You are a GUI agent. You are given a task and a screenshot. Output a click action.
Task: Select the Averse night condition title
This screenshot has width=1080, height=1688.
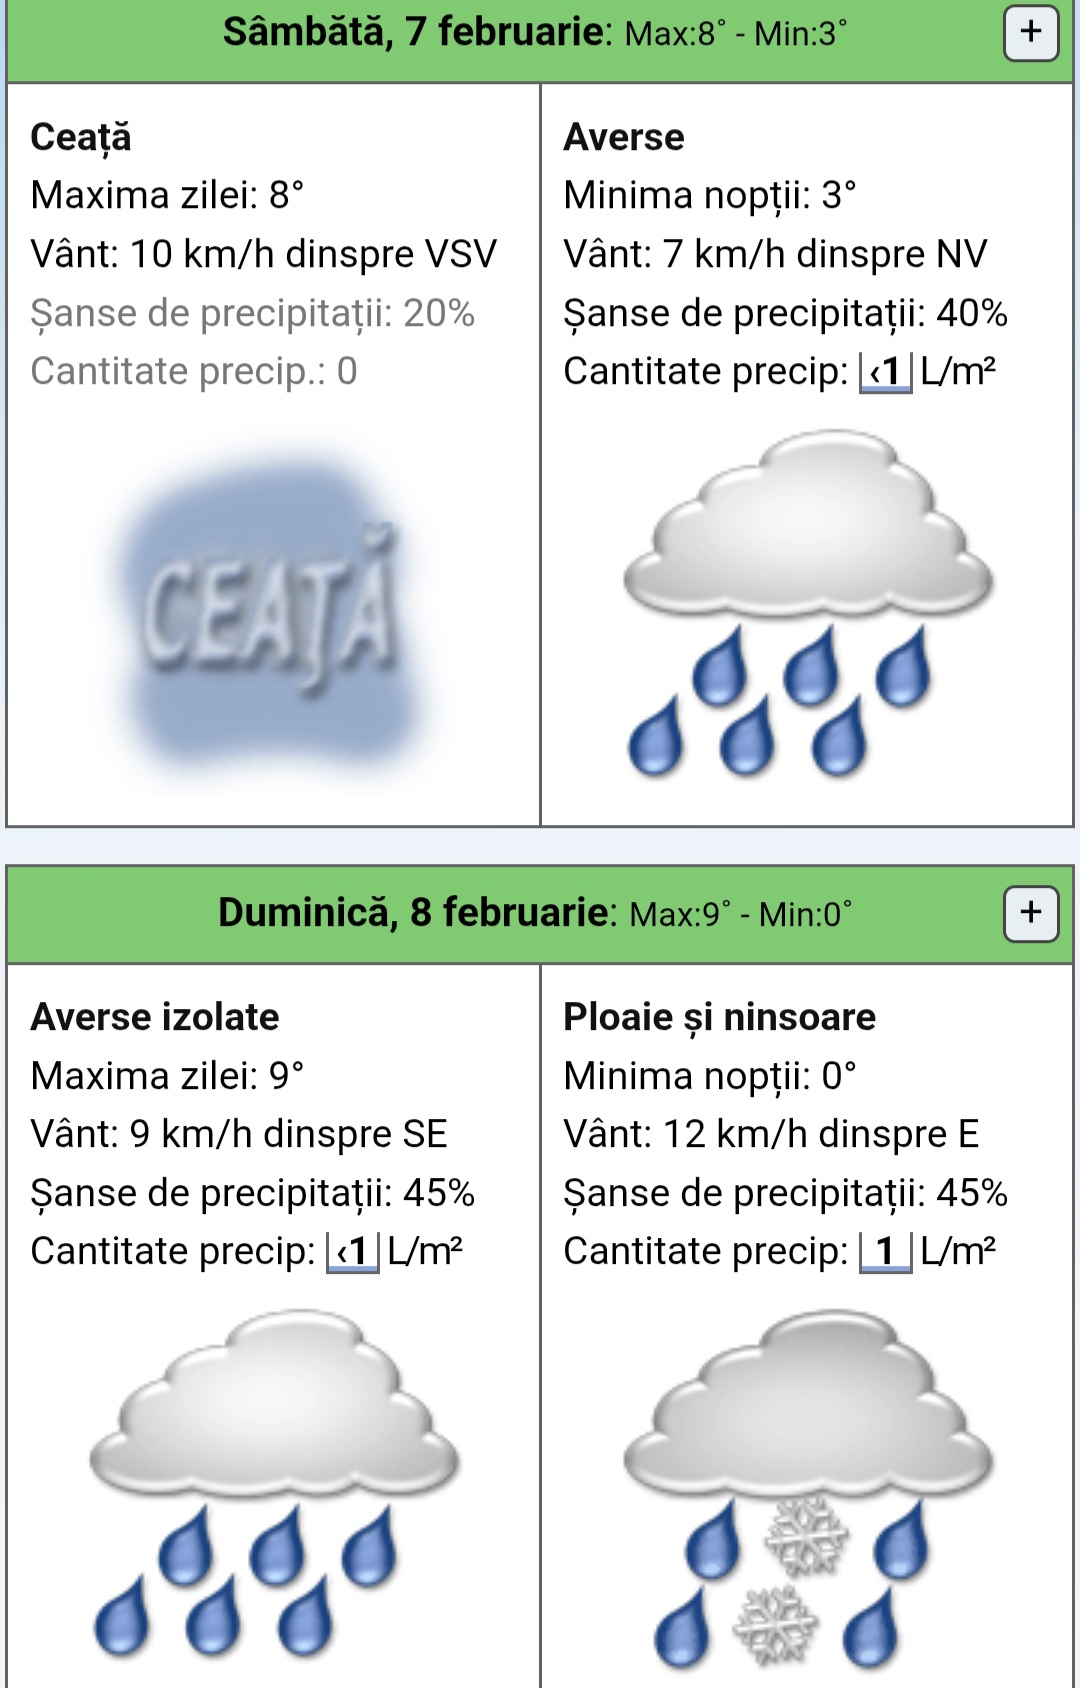coord(624,137)
